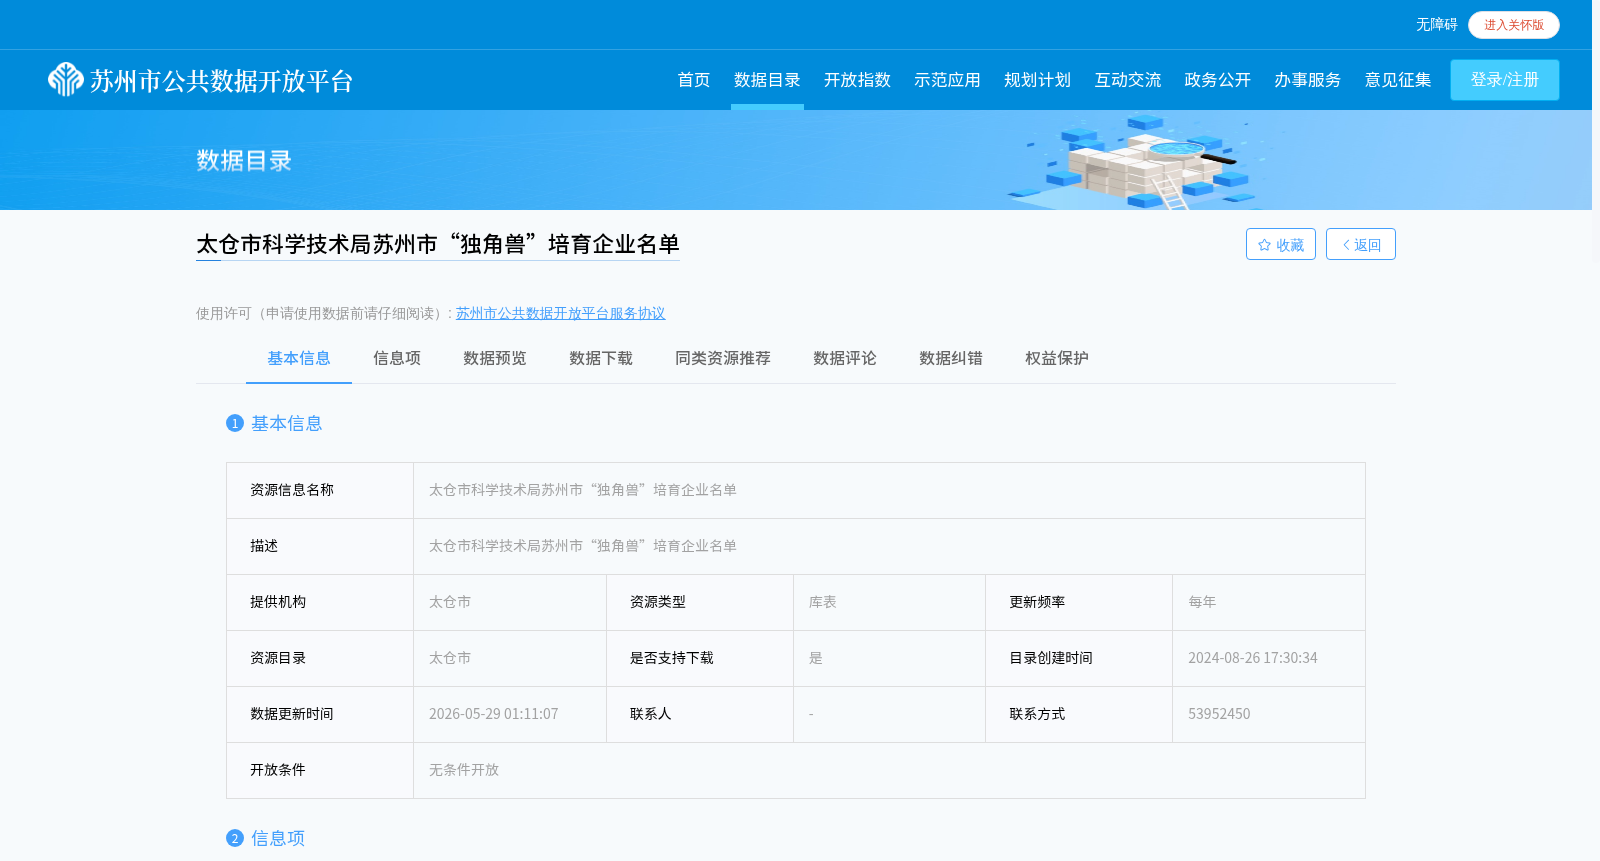This screenshot has height=861, width=1600.
Task: Click the back arrow icon in 返回 button
Action: pyautogui.click(x=1346, y=245)
